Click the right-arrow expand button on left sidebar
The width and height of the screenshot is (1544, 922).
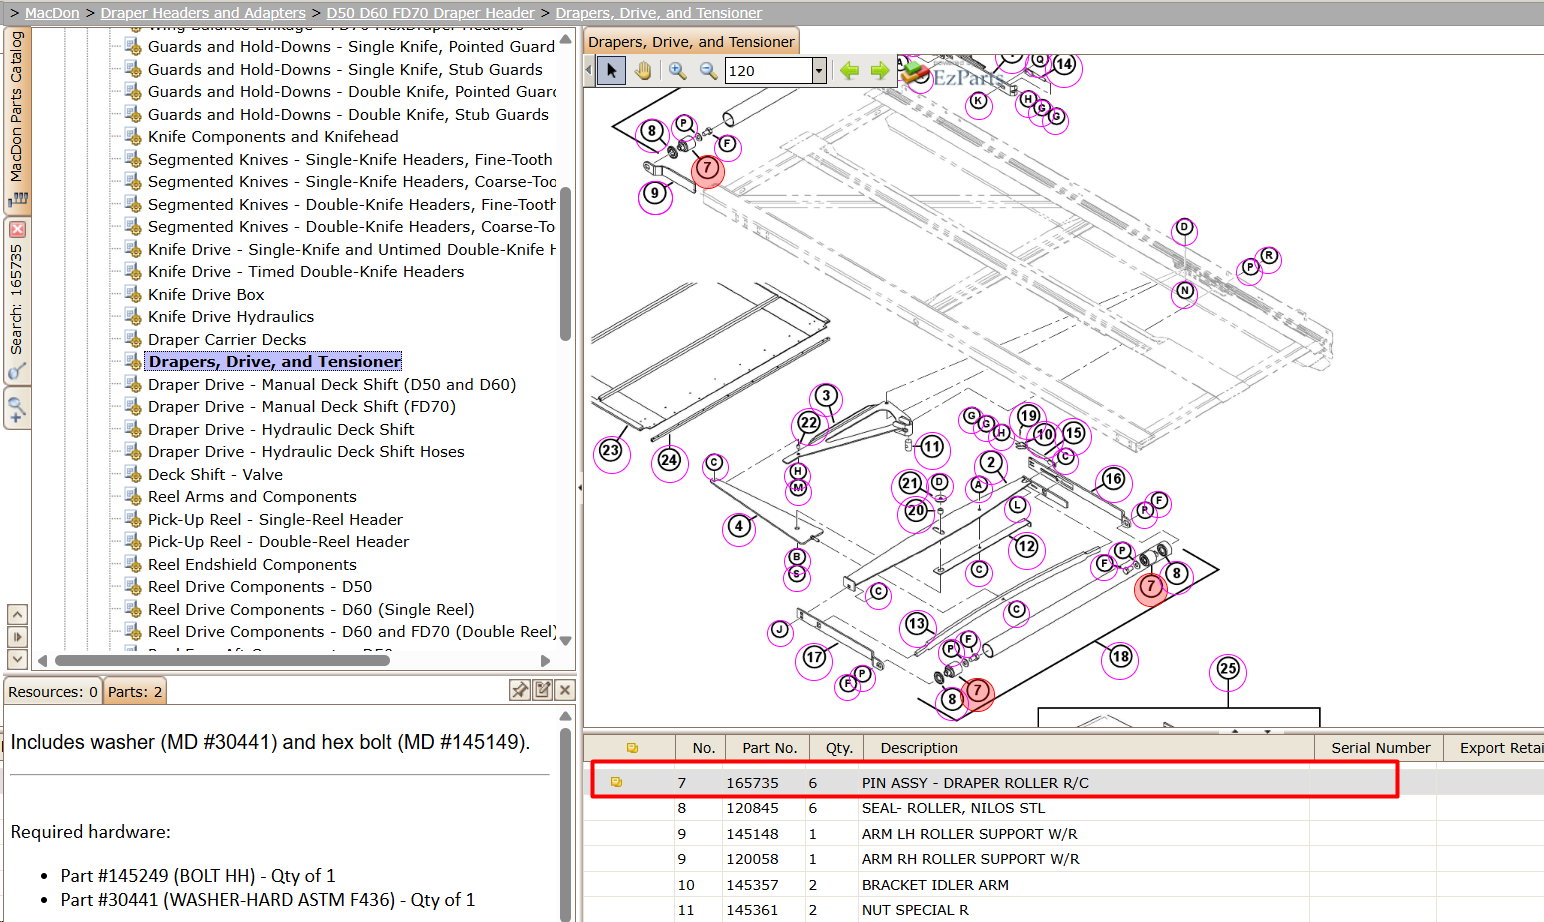click(x=17, y=637)
